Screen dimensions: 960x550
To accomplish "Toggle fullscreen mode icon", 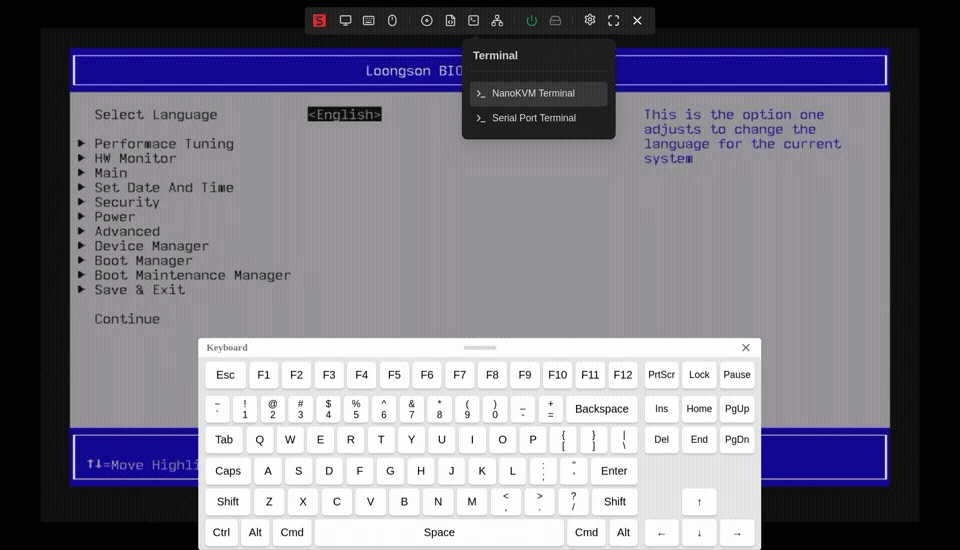I will coord(613,21).
